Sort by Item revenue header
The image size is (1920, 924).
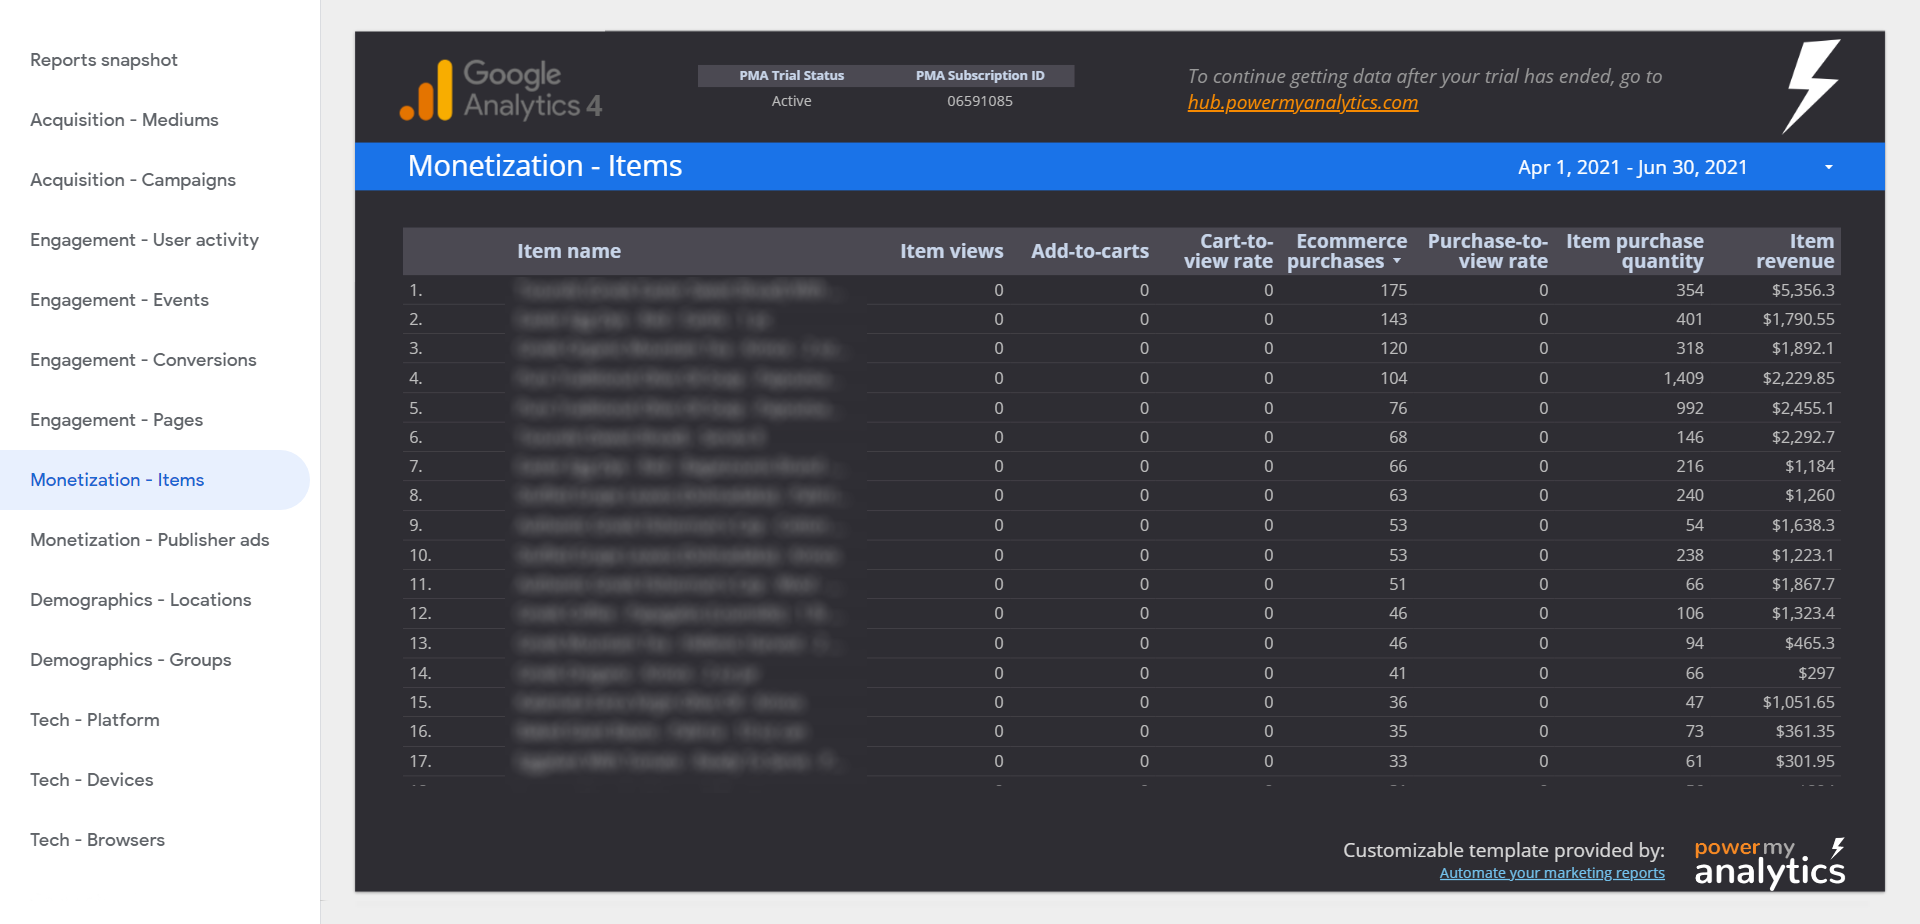coord(1795,251)
